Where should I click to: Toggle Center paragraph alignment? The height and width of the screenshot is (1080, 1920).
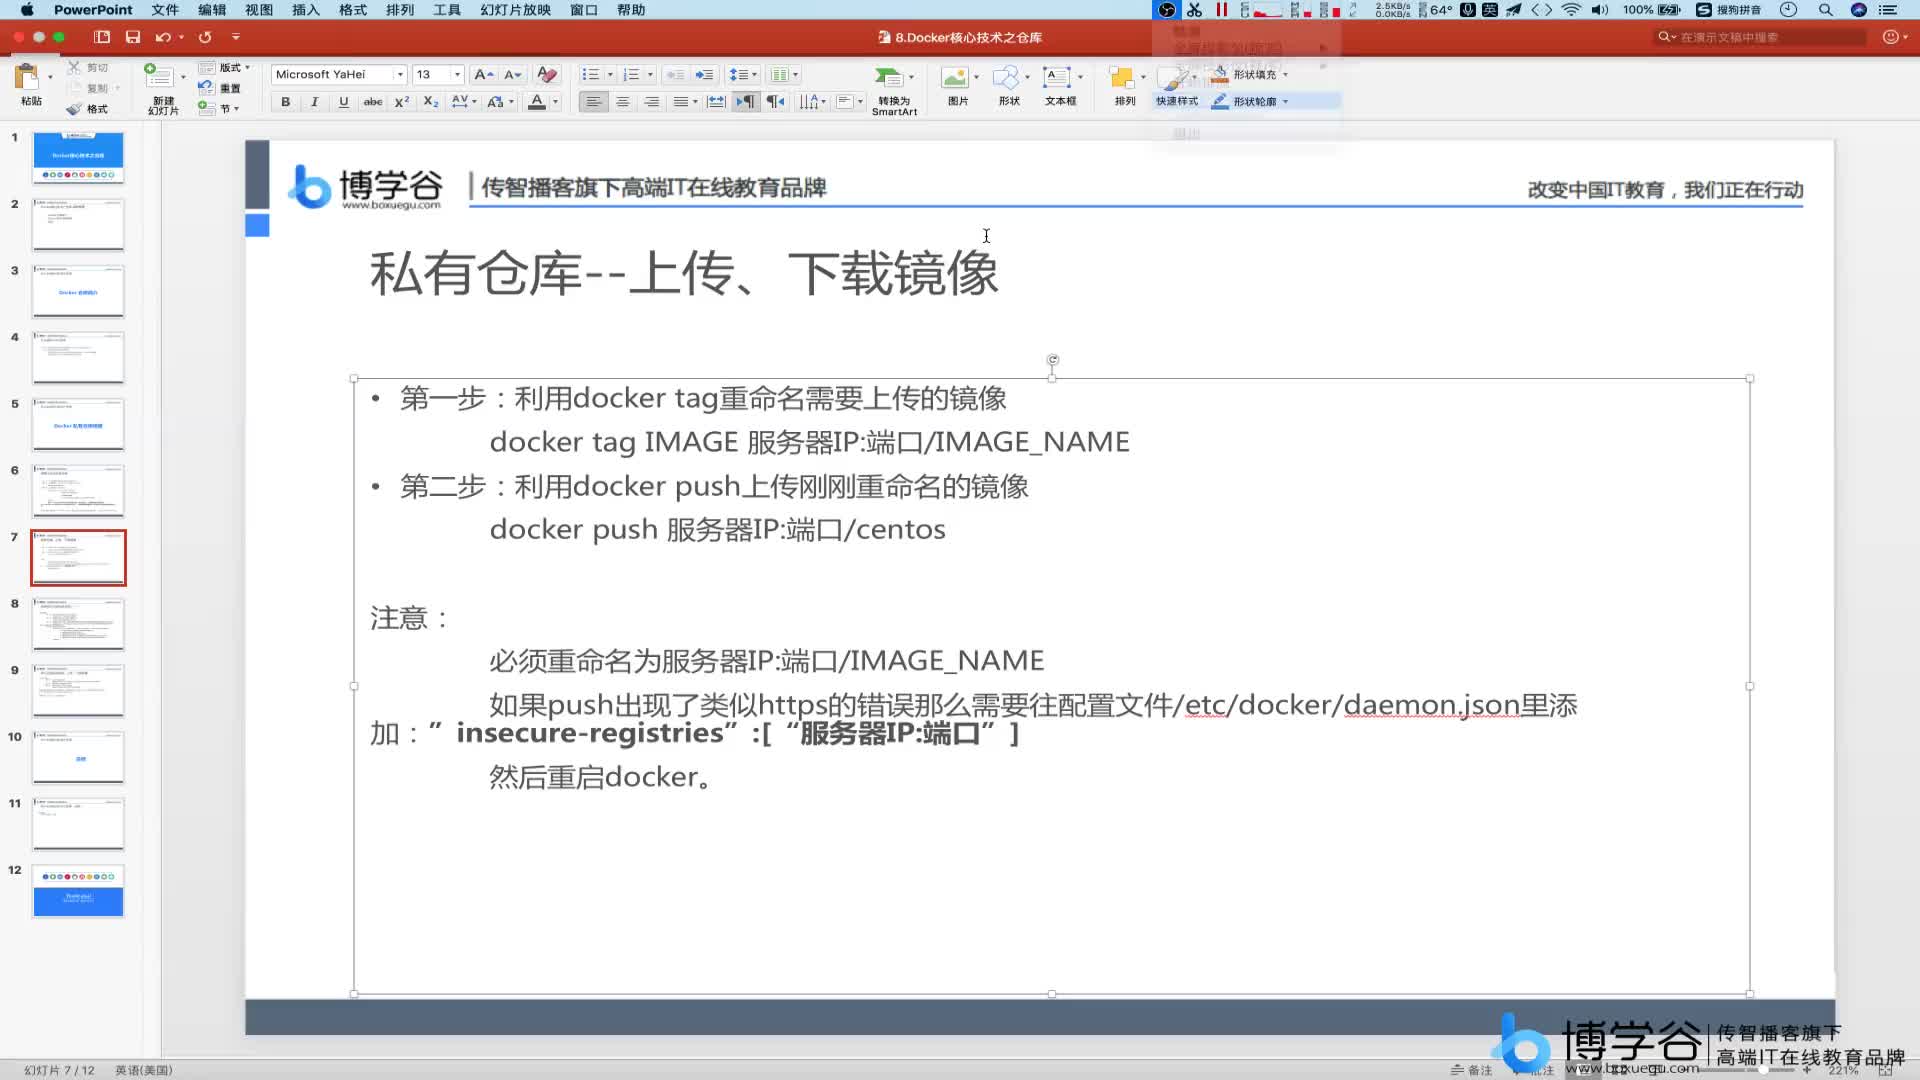tap(623, 102)
